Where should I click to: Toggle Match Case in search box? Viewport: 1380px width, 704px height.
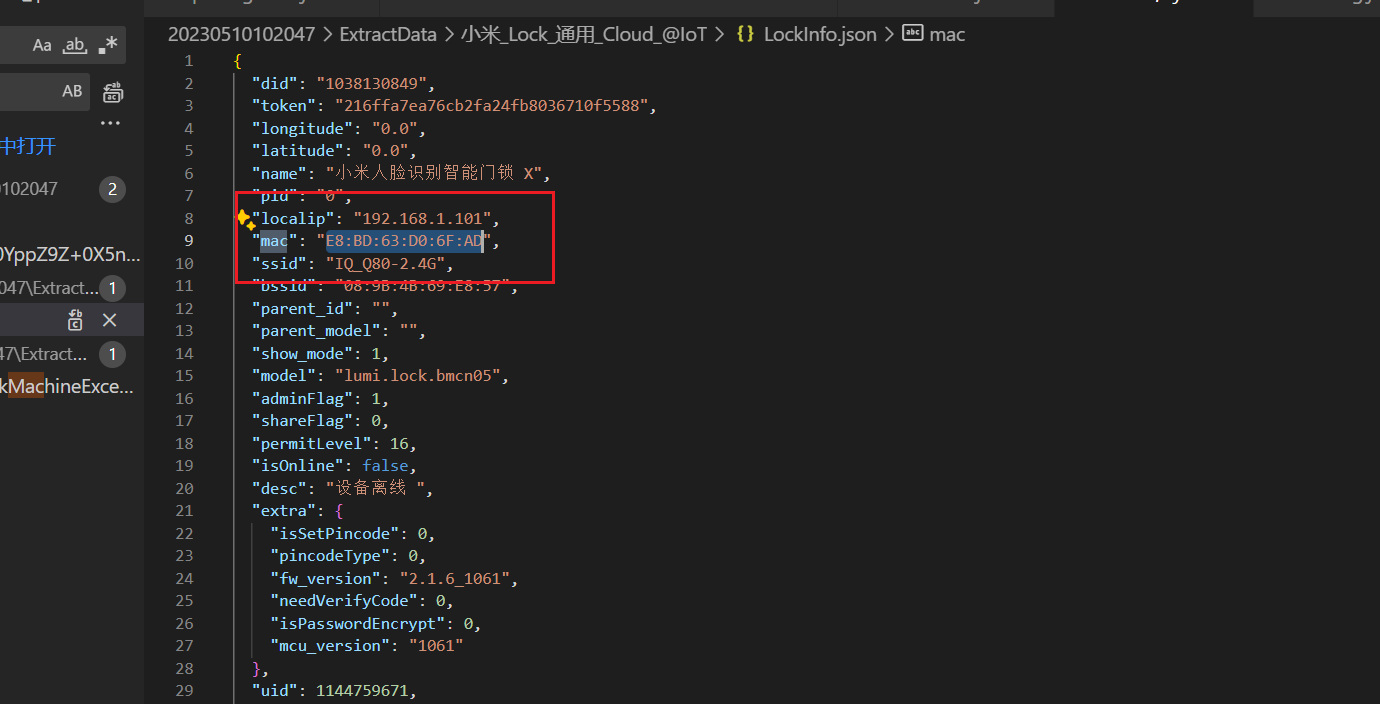42,45
